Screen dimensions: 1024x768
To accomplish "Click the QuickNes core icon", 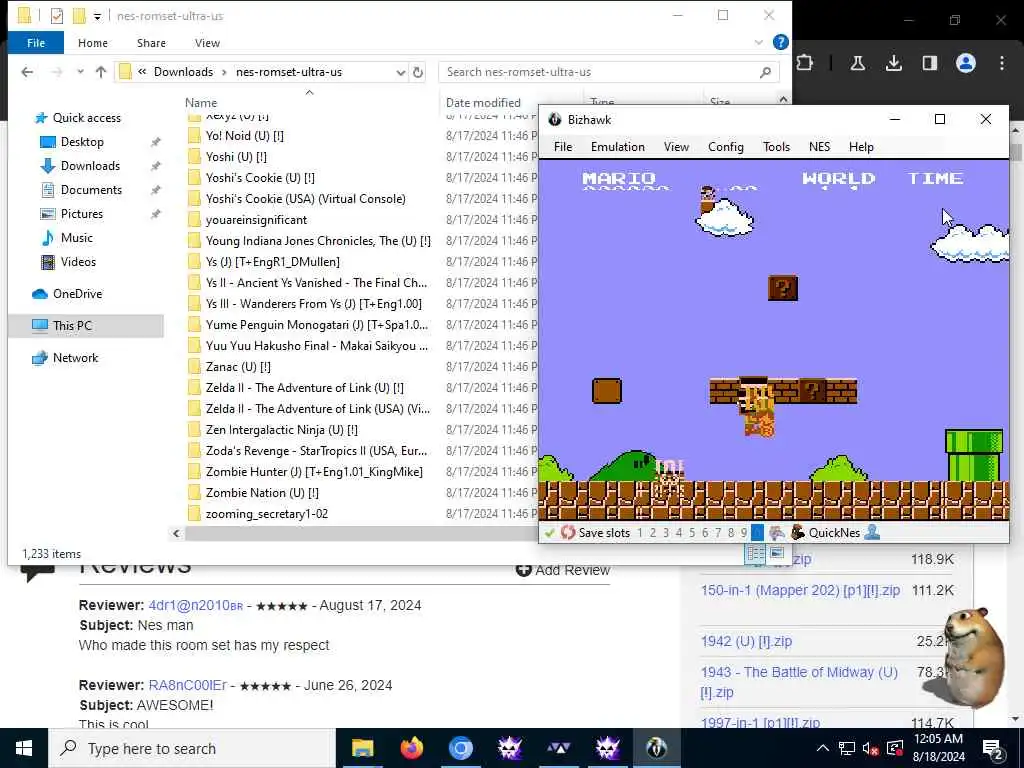I will pos(797,532).
